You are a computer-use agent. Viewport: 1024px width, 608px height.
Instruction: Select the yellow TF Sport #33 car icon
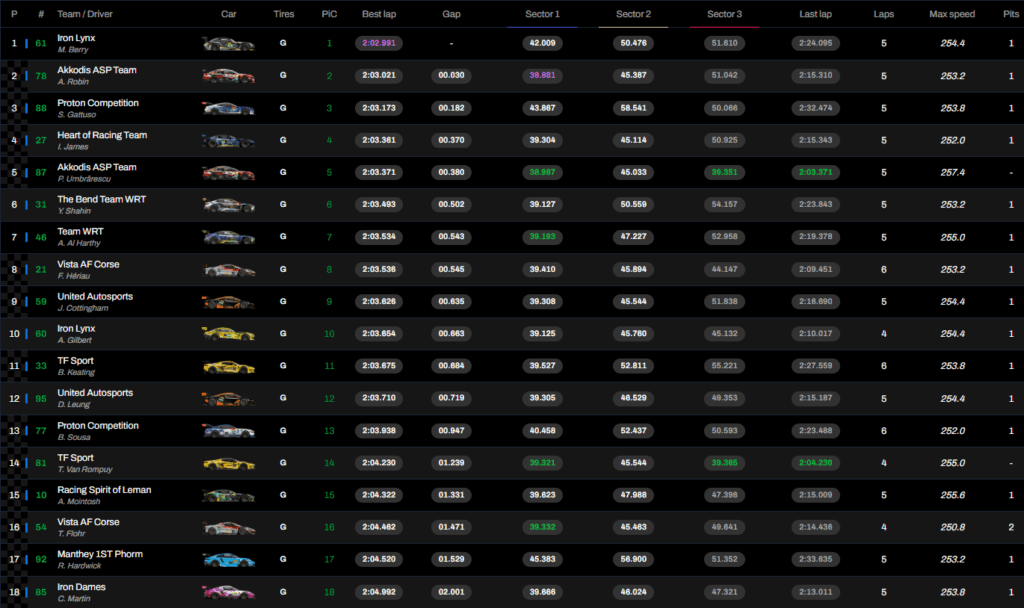point(228,367)
